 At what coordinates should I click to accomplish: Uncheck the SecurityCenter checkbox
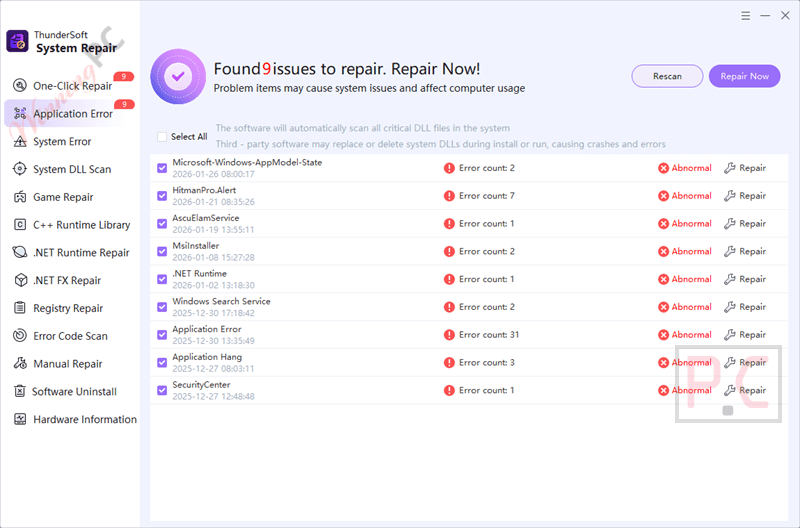click(162, 390)
